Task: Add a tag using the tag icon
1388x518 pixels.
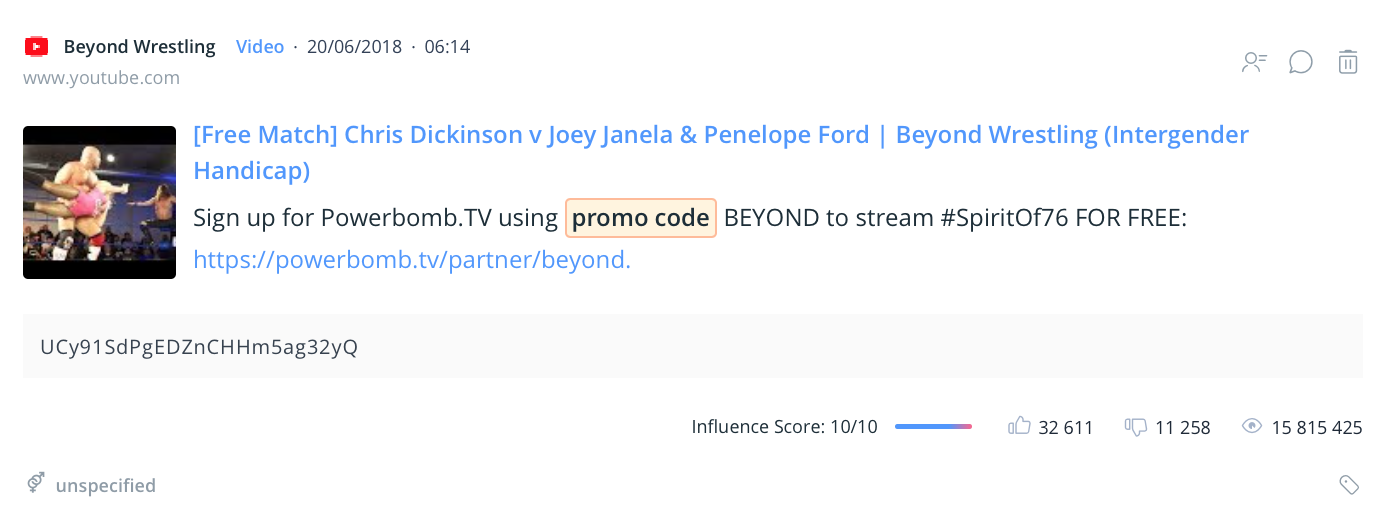Action: 1349,485
